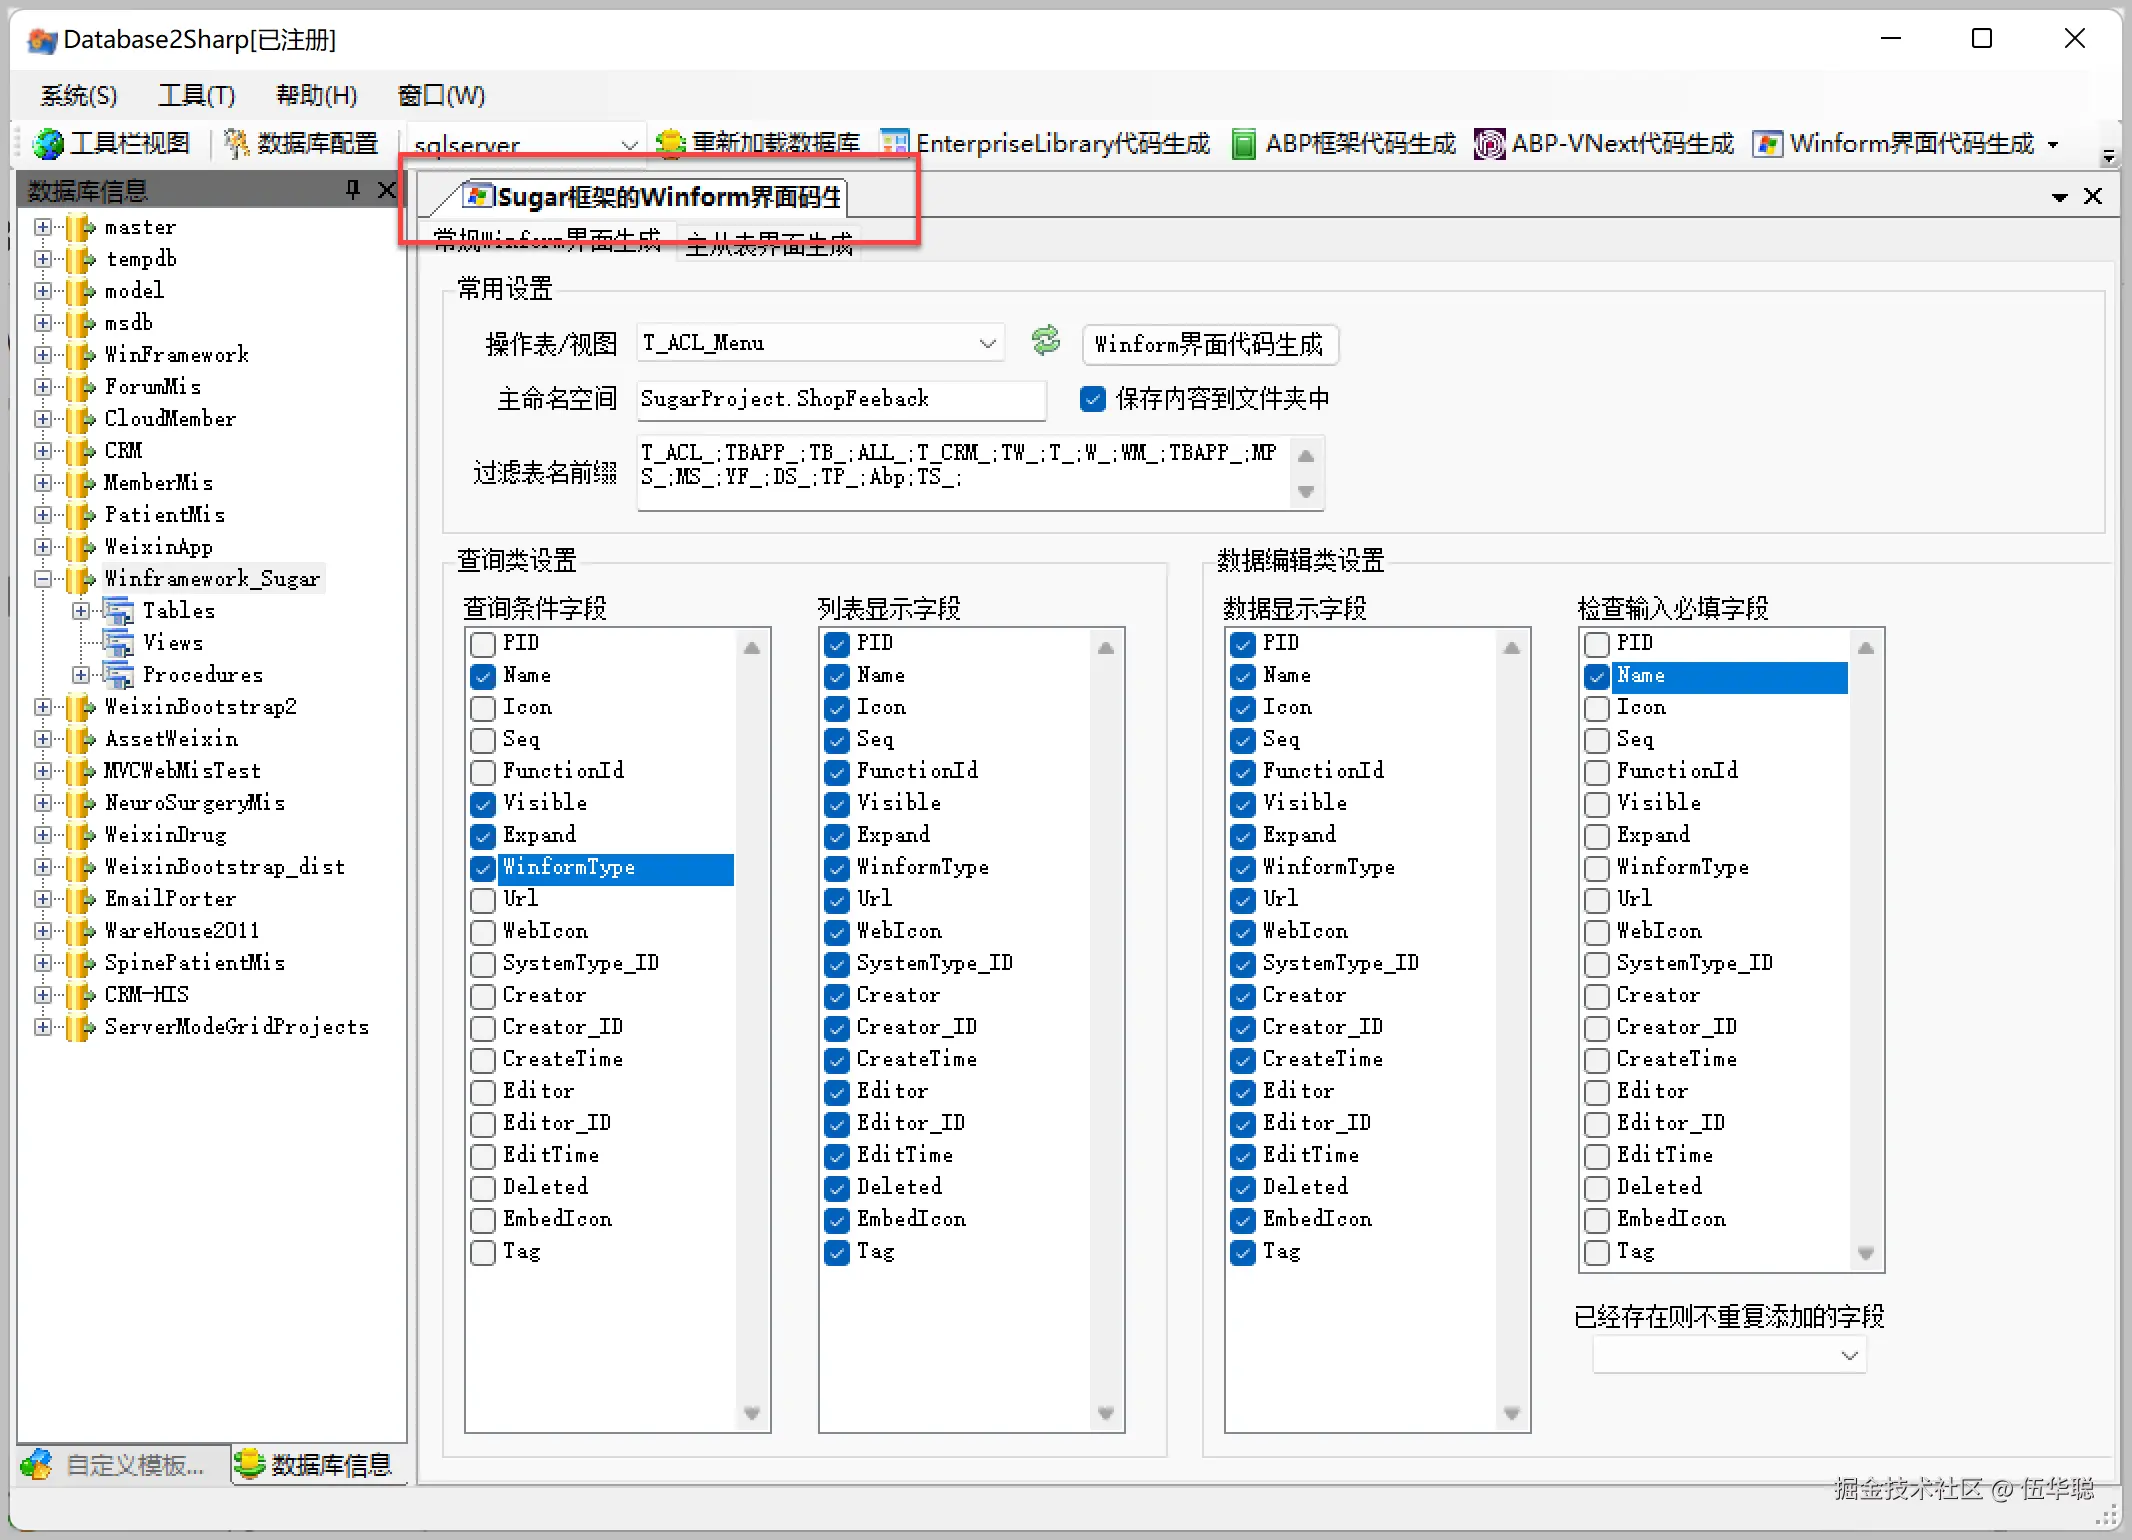Screen dimensions: 2132x1540
Task: Check PID in query condition fields
Action: tap(483, 643)
